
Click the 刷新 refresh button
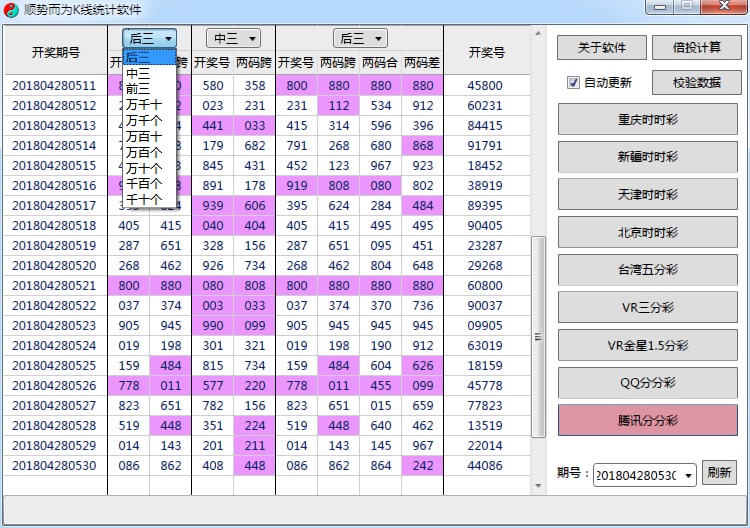coord(719,474)
